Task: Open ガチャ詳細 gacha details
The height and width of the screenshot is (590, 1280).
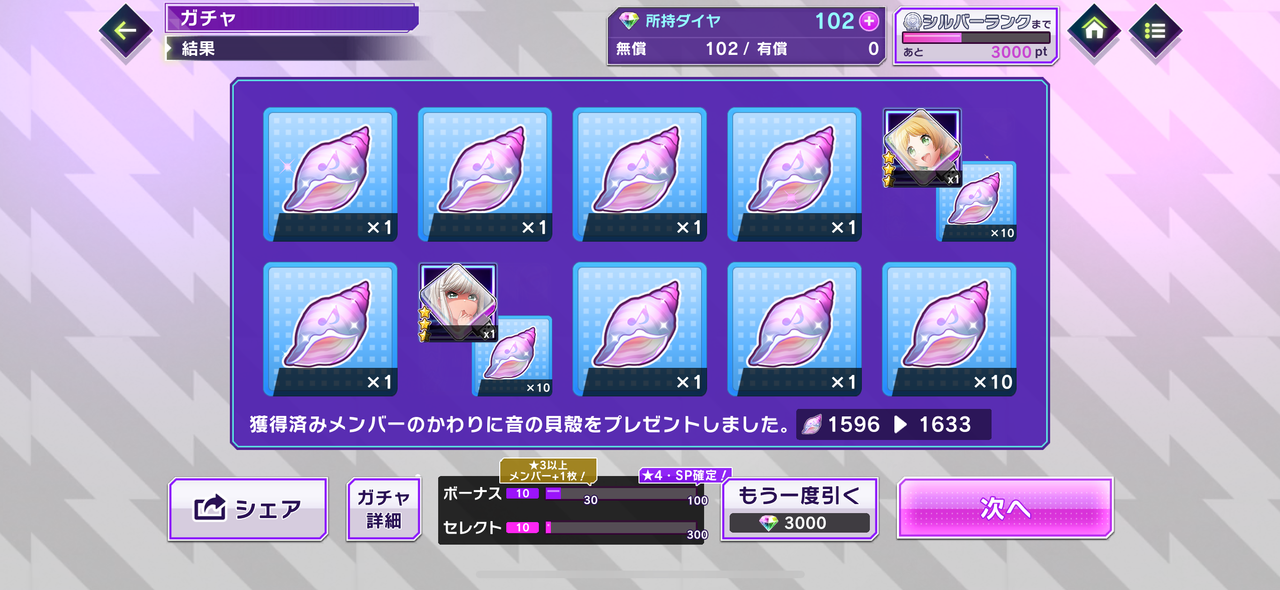Action: 383,509
